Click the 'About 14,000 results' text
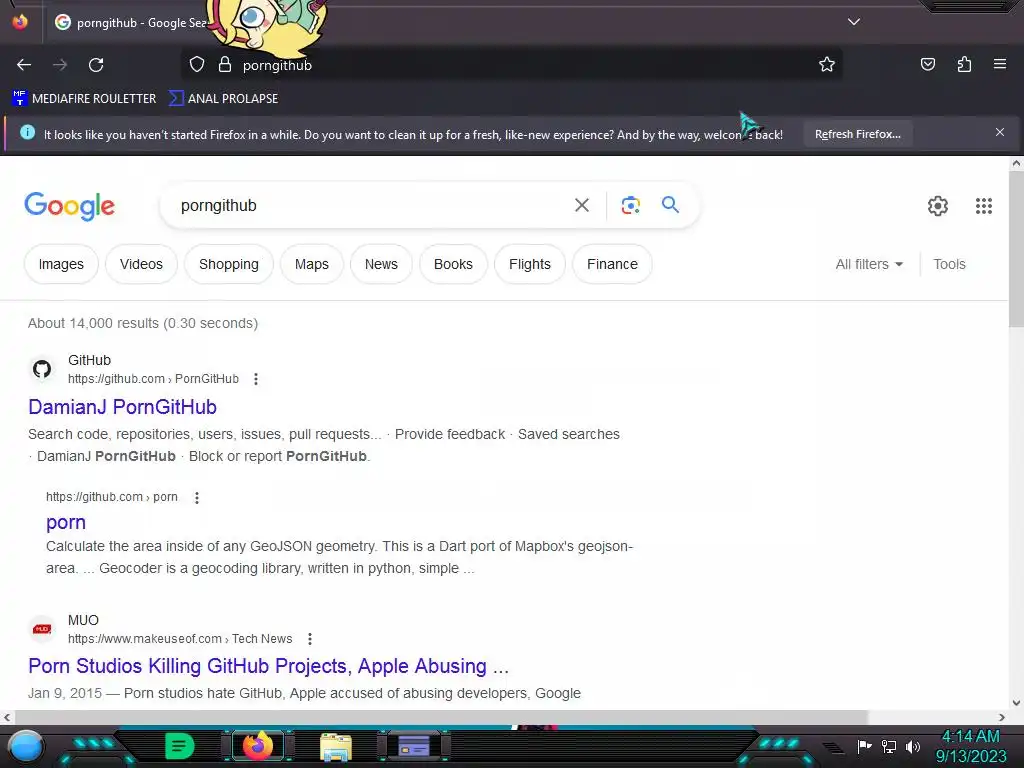This screenshot has width=1024, height=768. pyautogui.click(x=143, y=323)
